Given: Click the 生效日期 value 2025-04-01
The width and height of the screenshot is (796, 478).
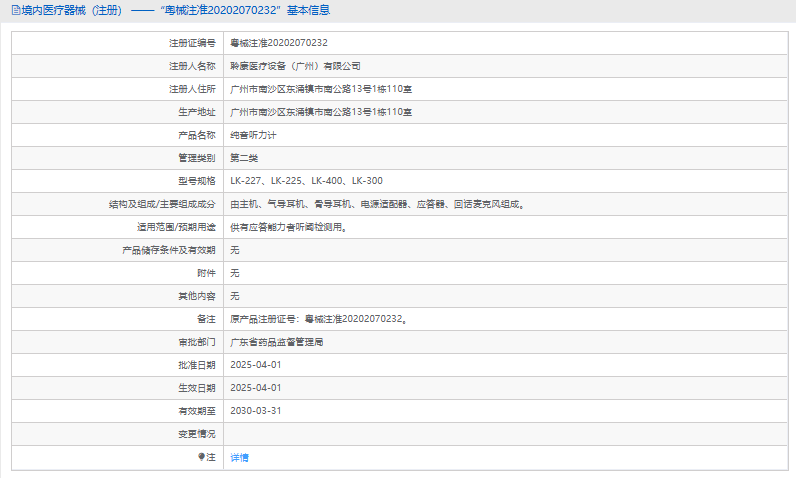Looking at the screenshot, I should click(255, 388).
